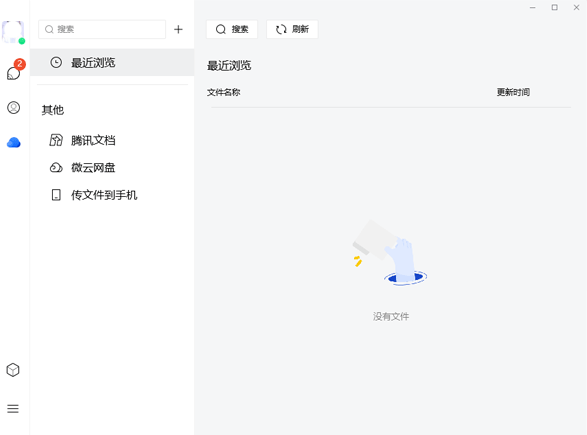
Task: Focus the left search input field
Action: coord(102,29)
